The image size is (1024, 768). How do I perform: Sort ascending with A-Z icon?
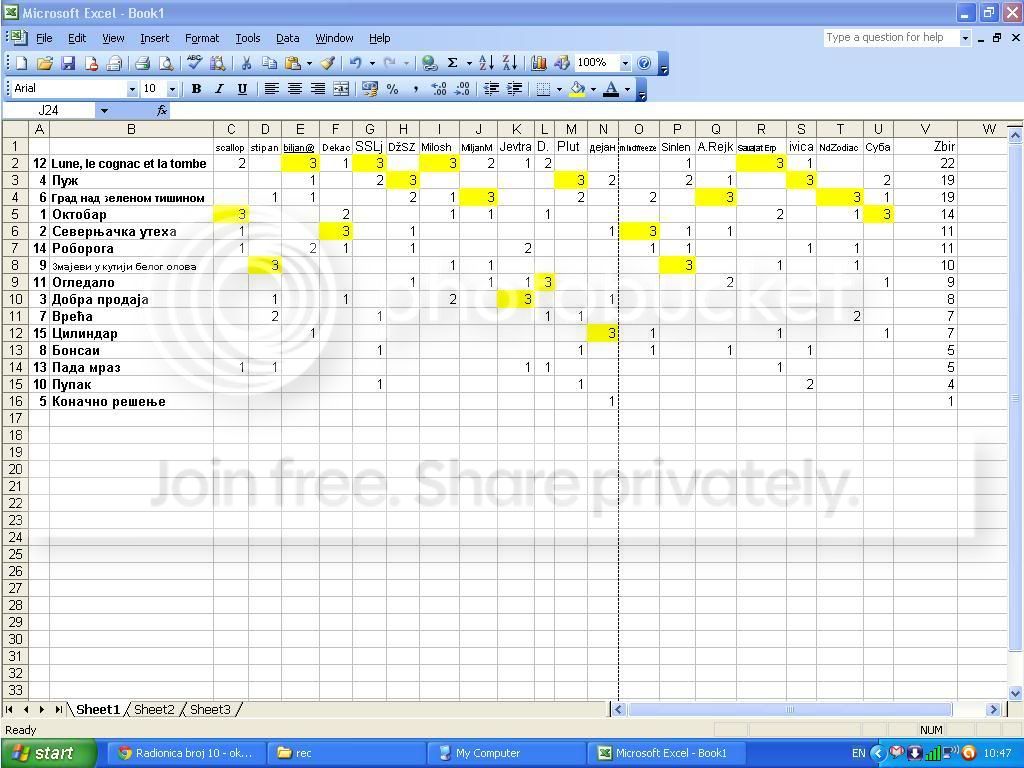pyautogui.click(x=486, y=63)
